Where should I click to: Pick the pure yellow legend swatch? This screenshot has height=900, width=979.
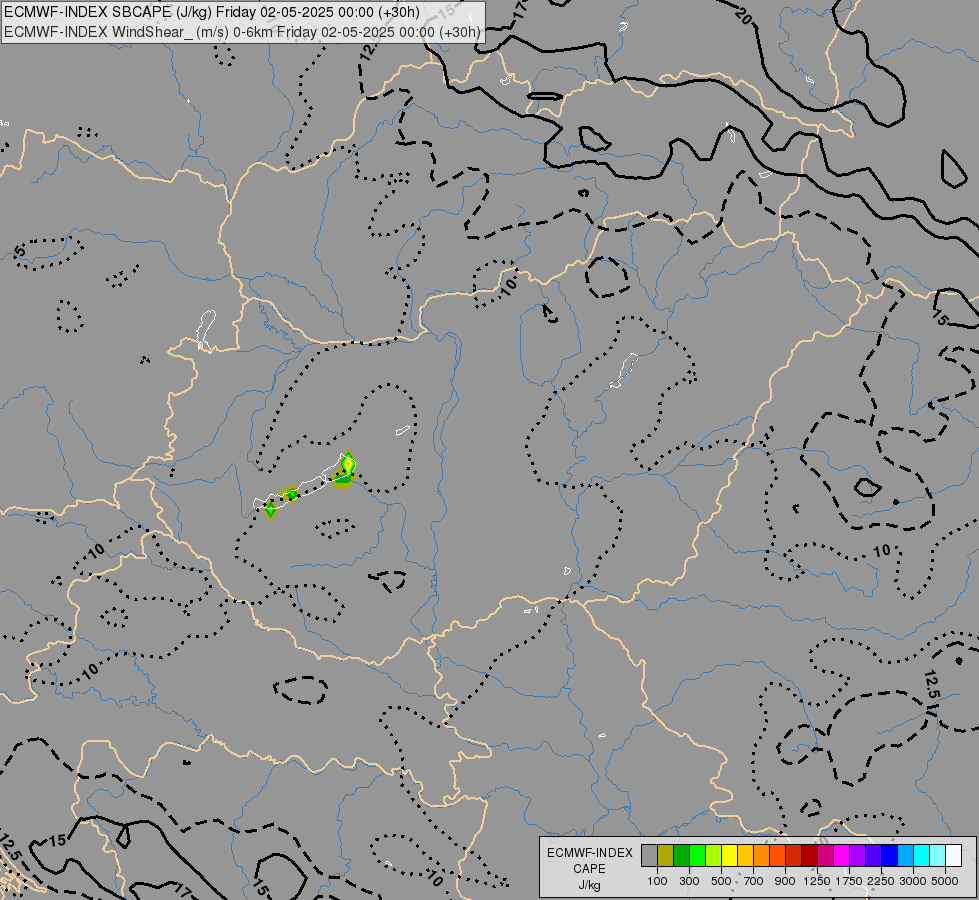[729, 856]
